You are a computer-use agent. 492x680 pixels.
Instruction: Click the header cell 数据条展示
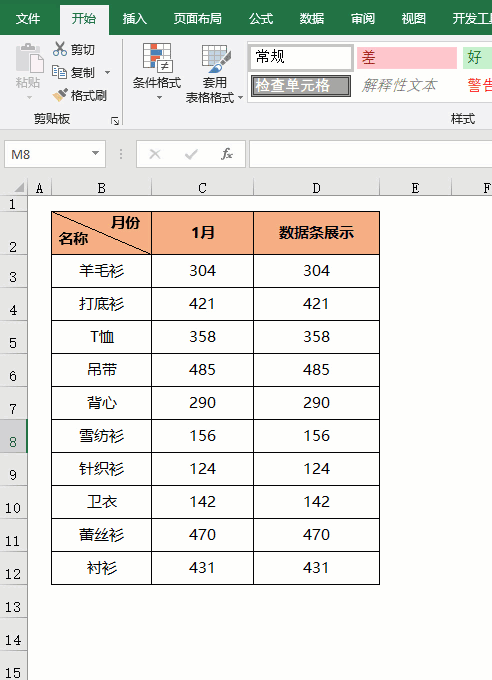[x=316, y=233]
